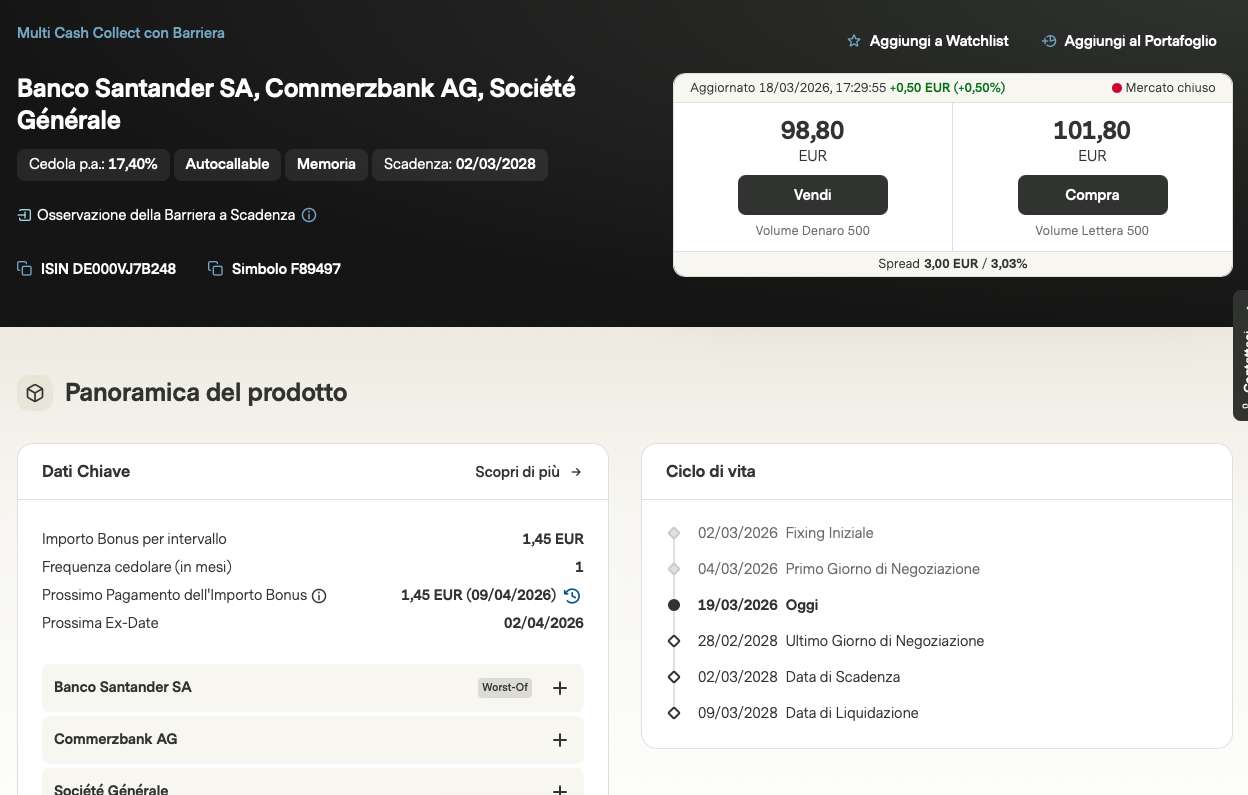Open the side tab on the right edge
The width and height of the screenshot is (1248, 795).
[x=1241, y=355]
